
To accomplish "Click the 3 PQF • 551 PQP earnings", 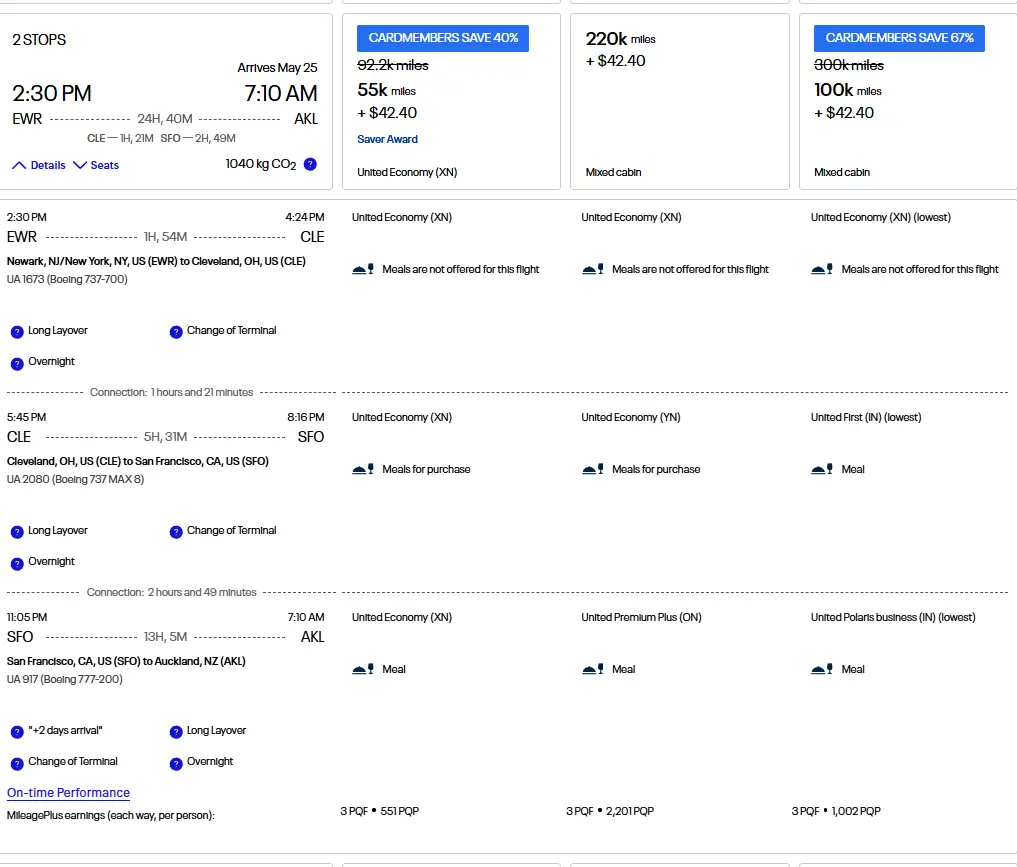I will point(379,811).
